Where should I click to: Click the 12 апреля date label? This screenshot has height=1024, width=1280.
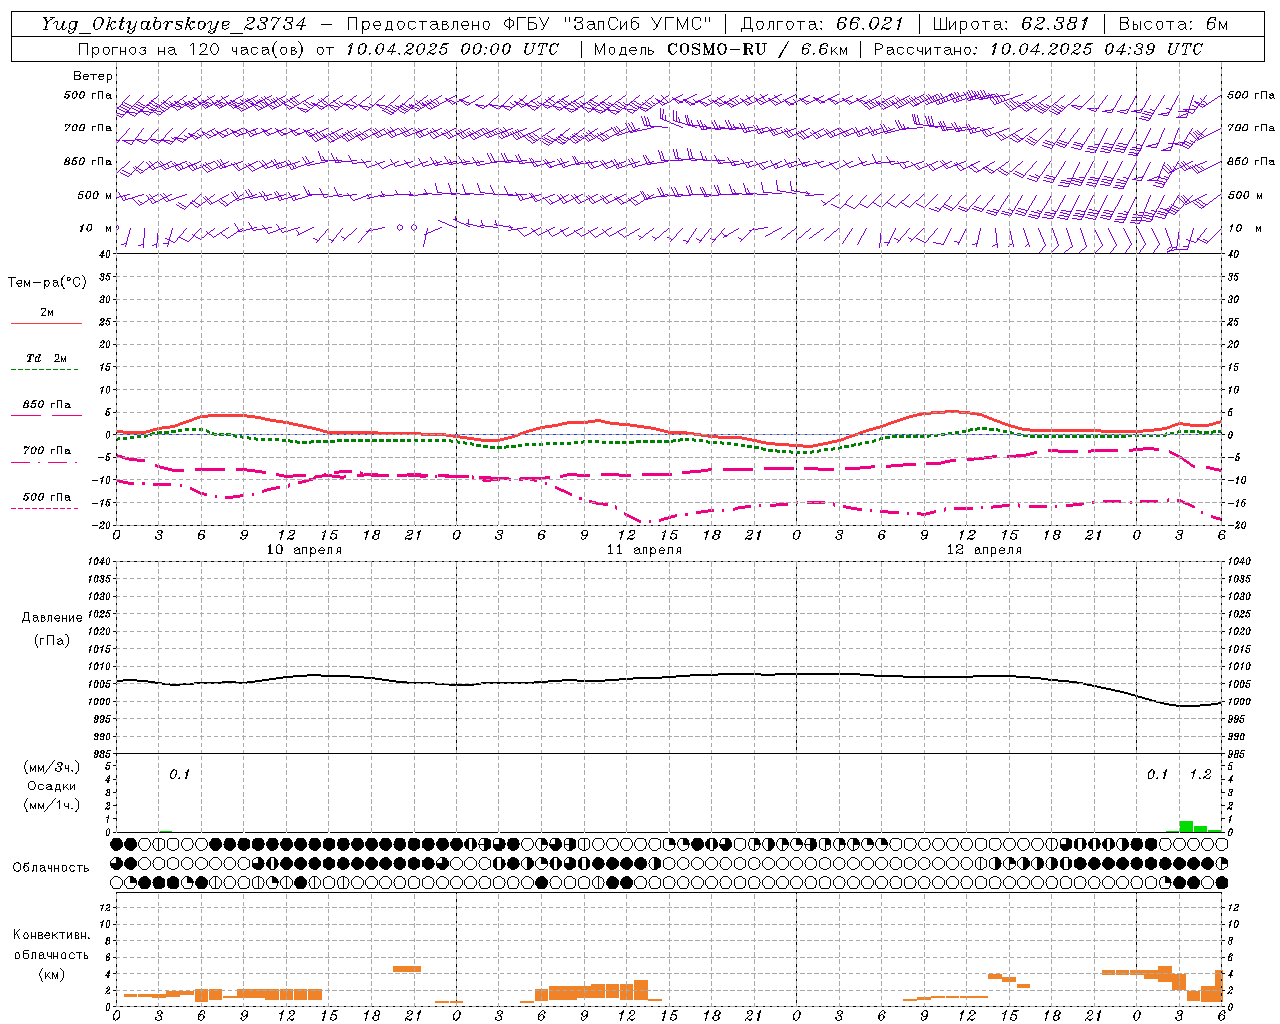[x=984, y=550]
